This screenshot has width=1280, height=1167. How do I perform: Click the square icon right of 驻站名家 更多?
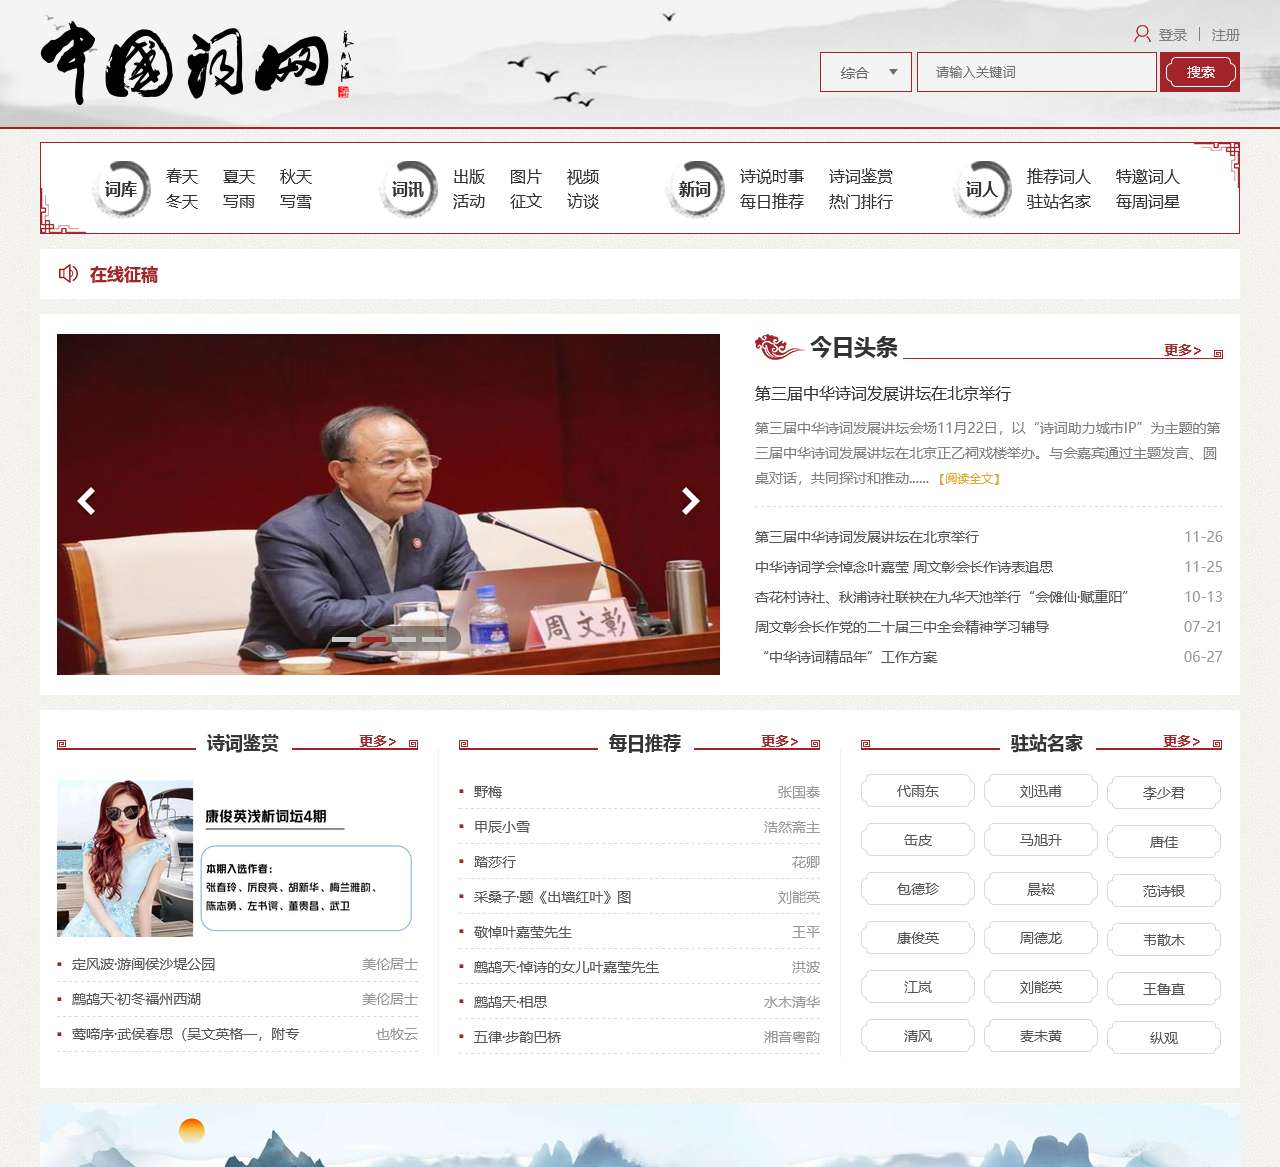pyautogui.click(x=1217, y=744)
